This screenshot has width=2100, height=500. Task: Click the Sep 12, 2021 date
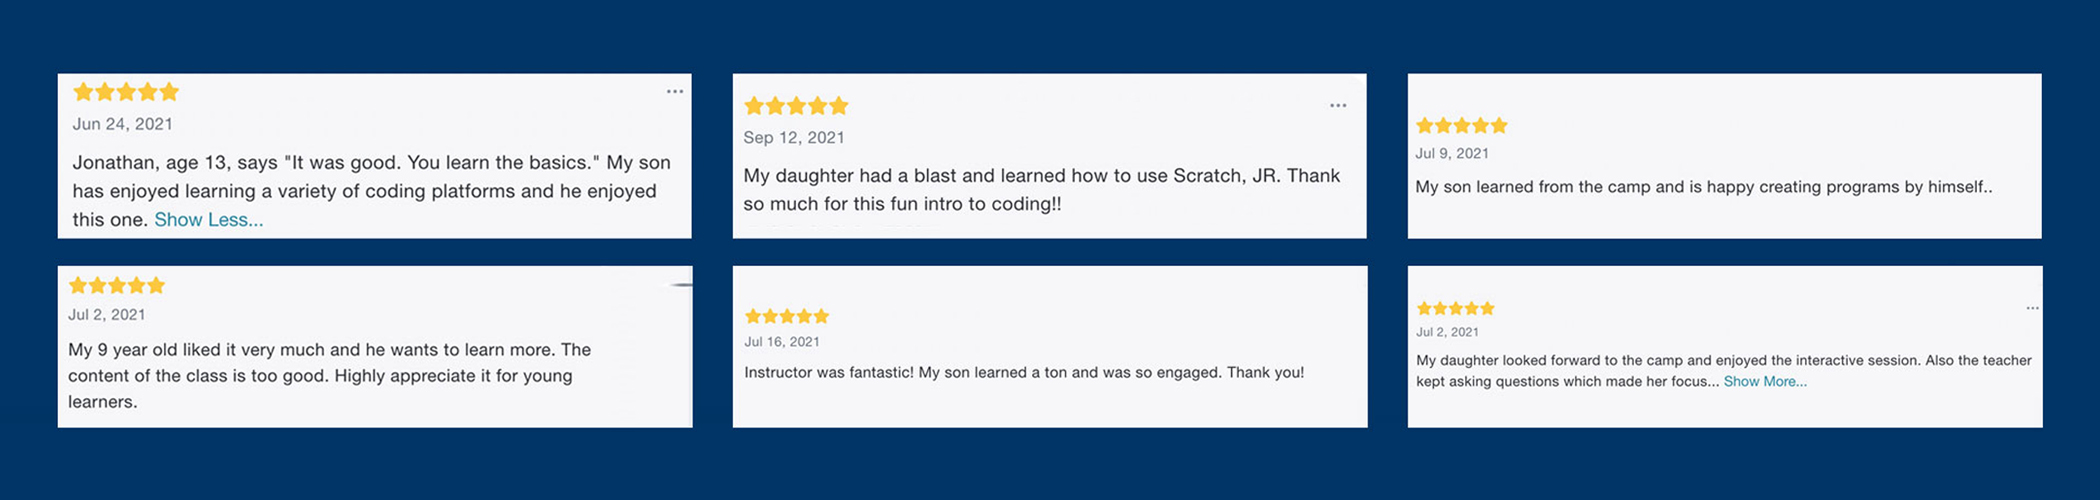(x=794, y=138)
